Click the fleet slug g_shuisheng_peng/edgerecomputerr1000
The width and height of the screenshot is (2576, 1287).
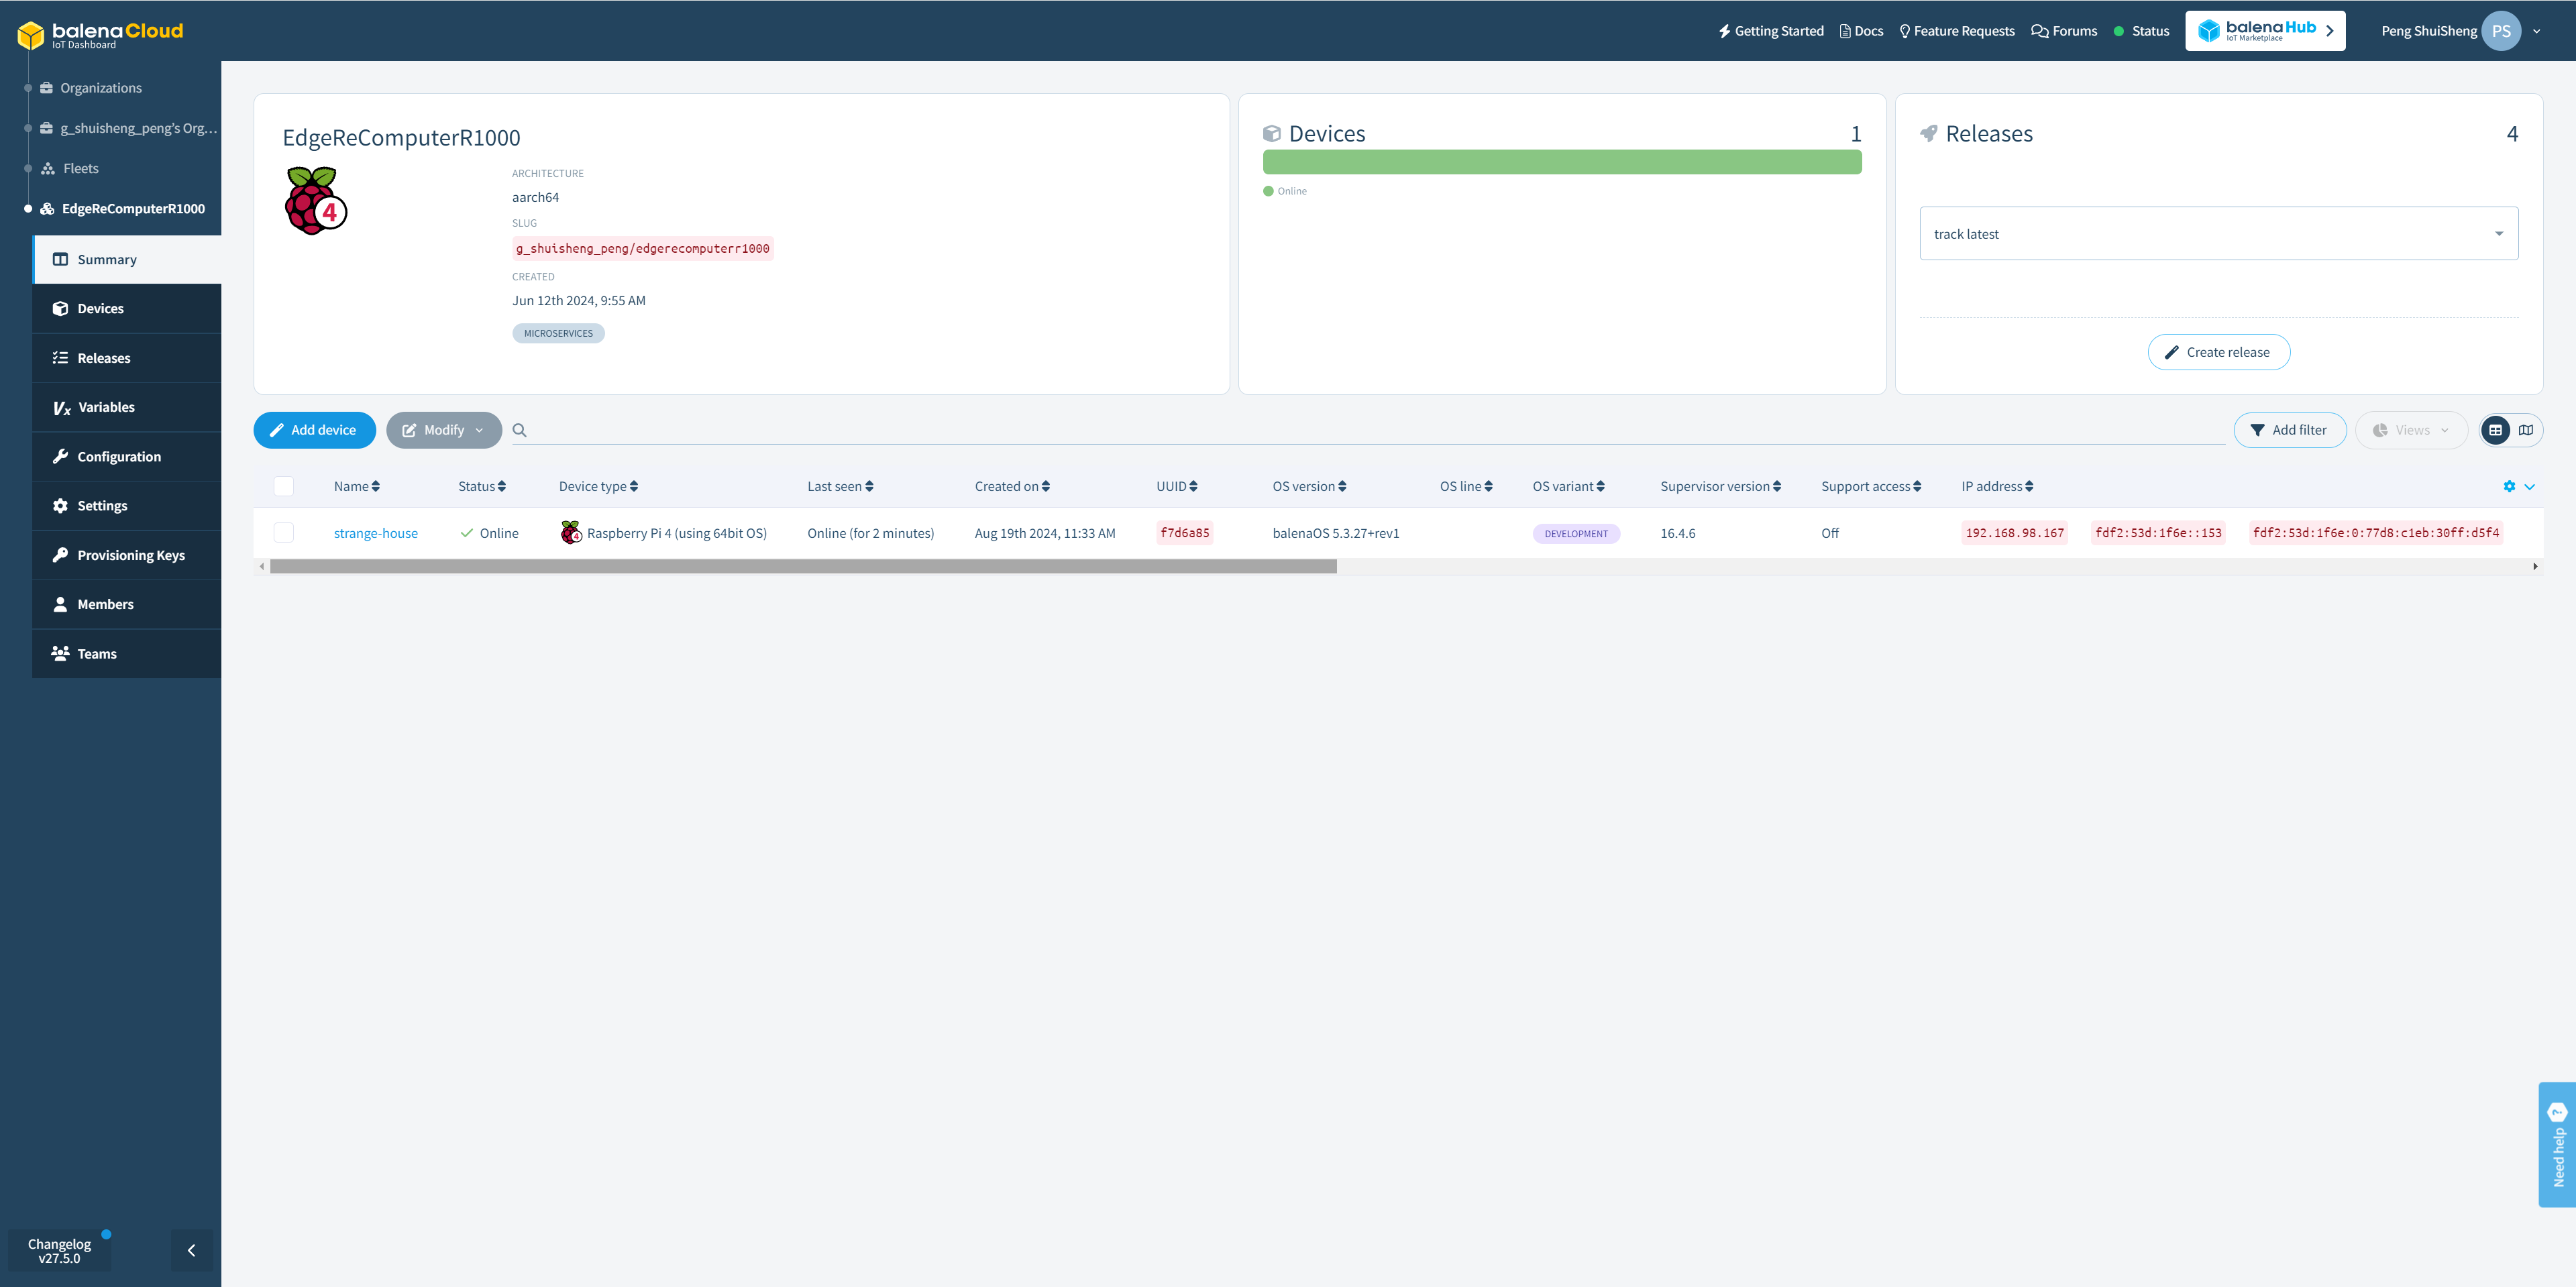coord(643,248)
